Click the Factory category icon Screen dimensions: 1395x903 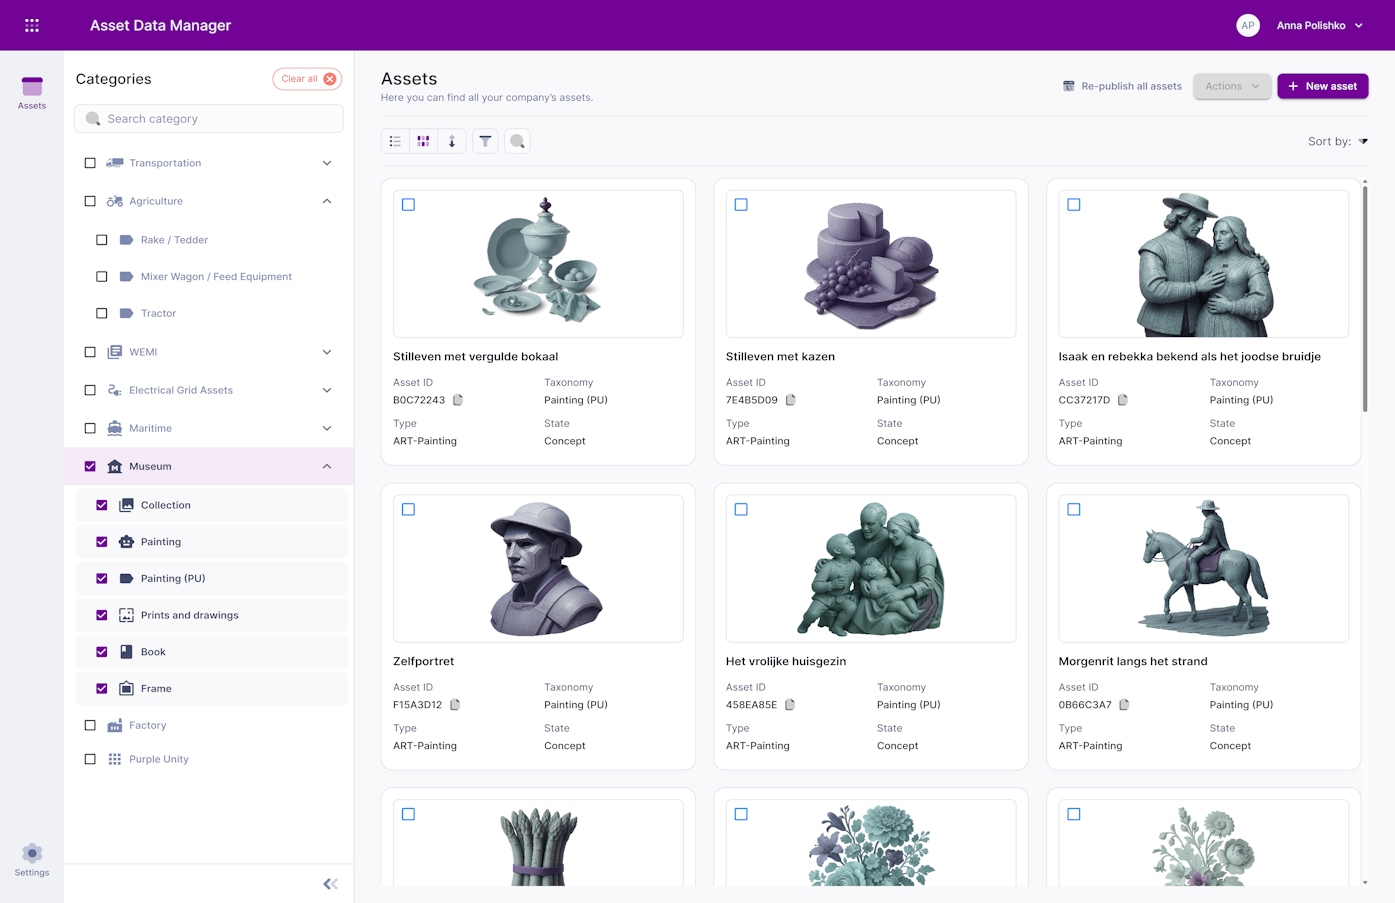[x=115, y=725]
